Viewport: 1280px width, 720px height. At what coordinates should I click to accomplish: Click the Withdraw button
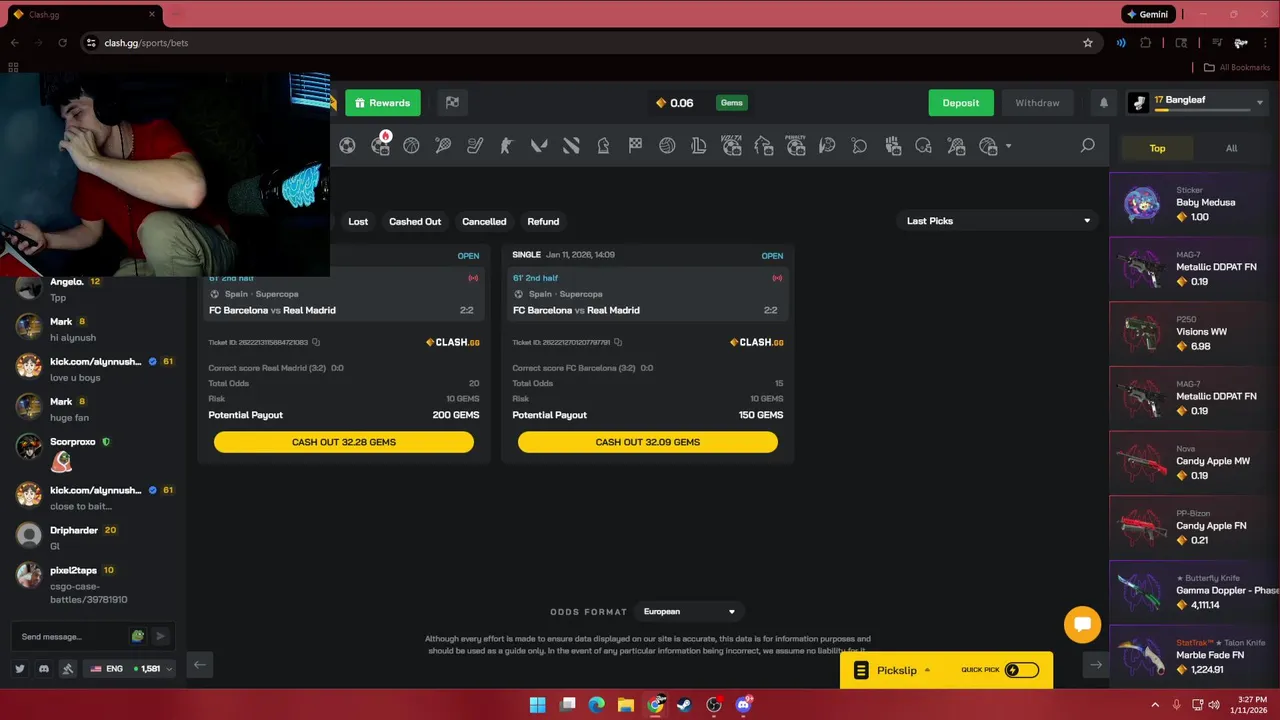(x=1037, y=103)
